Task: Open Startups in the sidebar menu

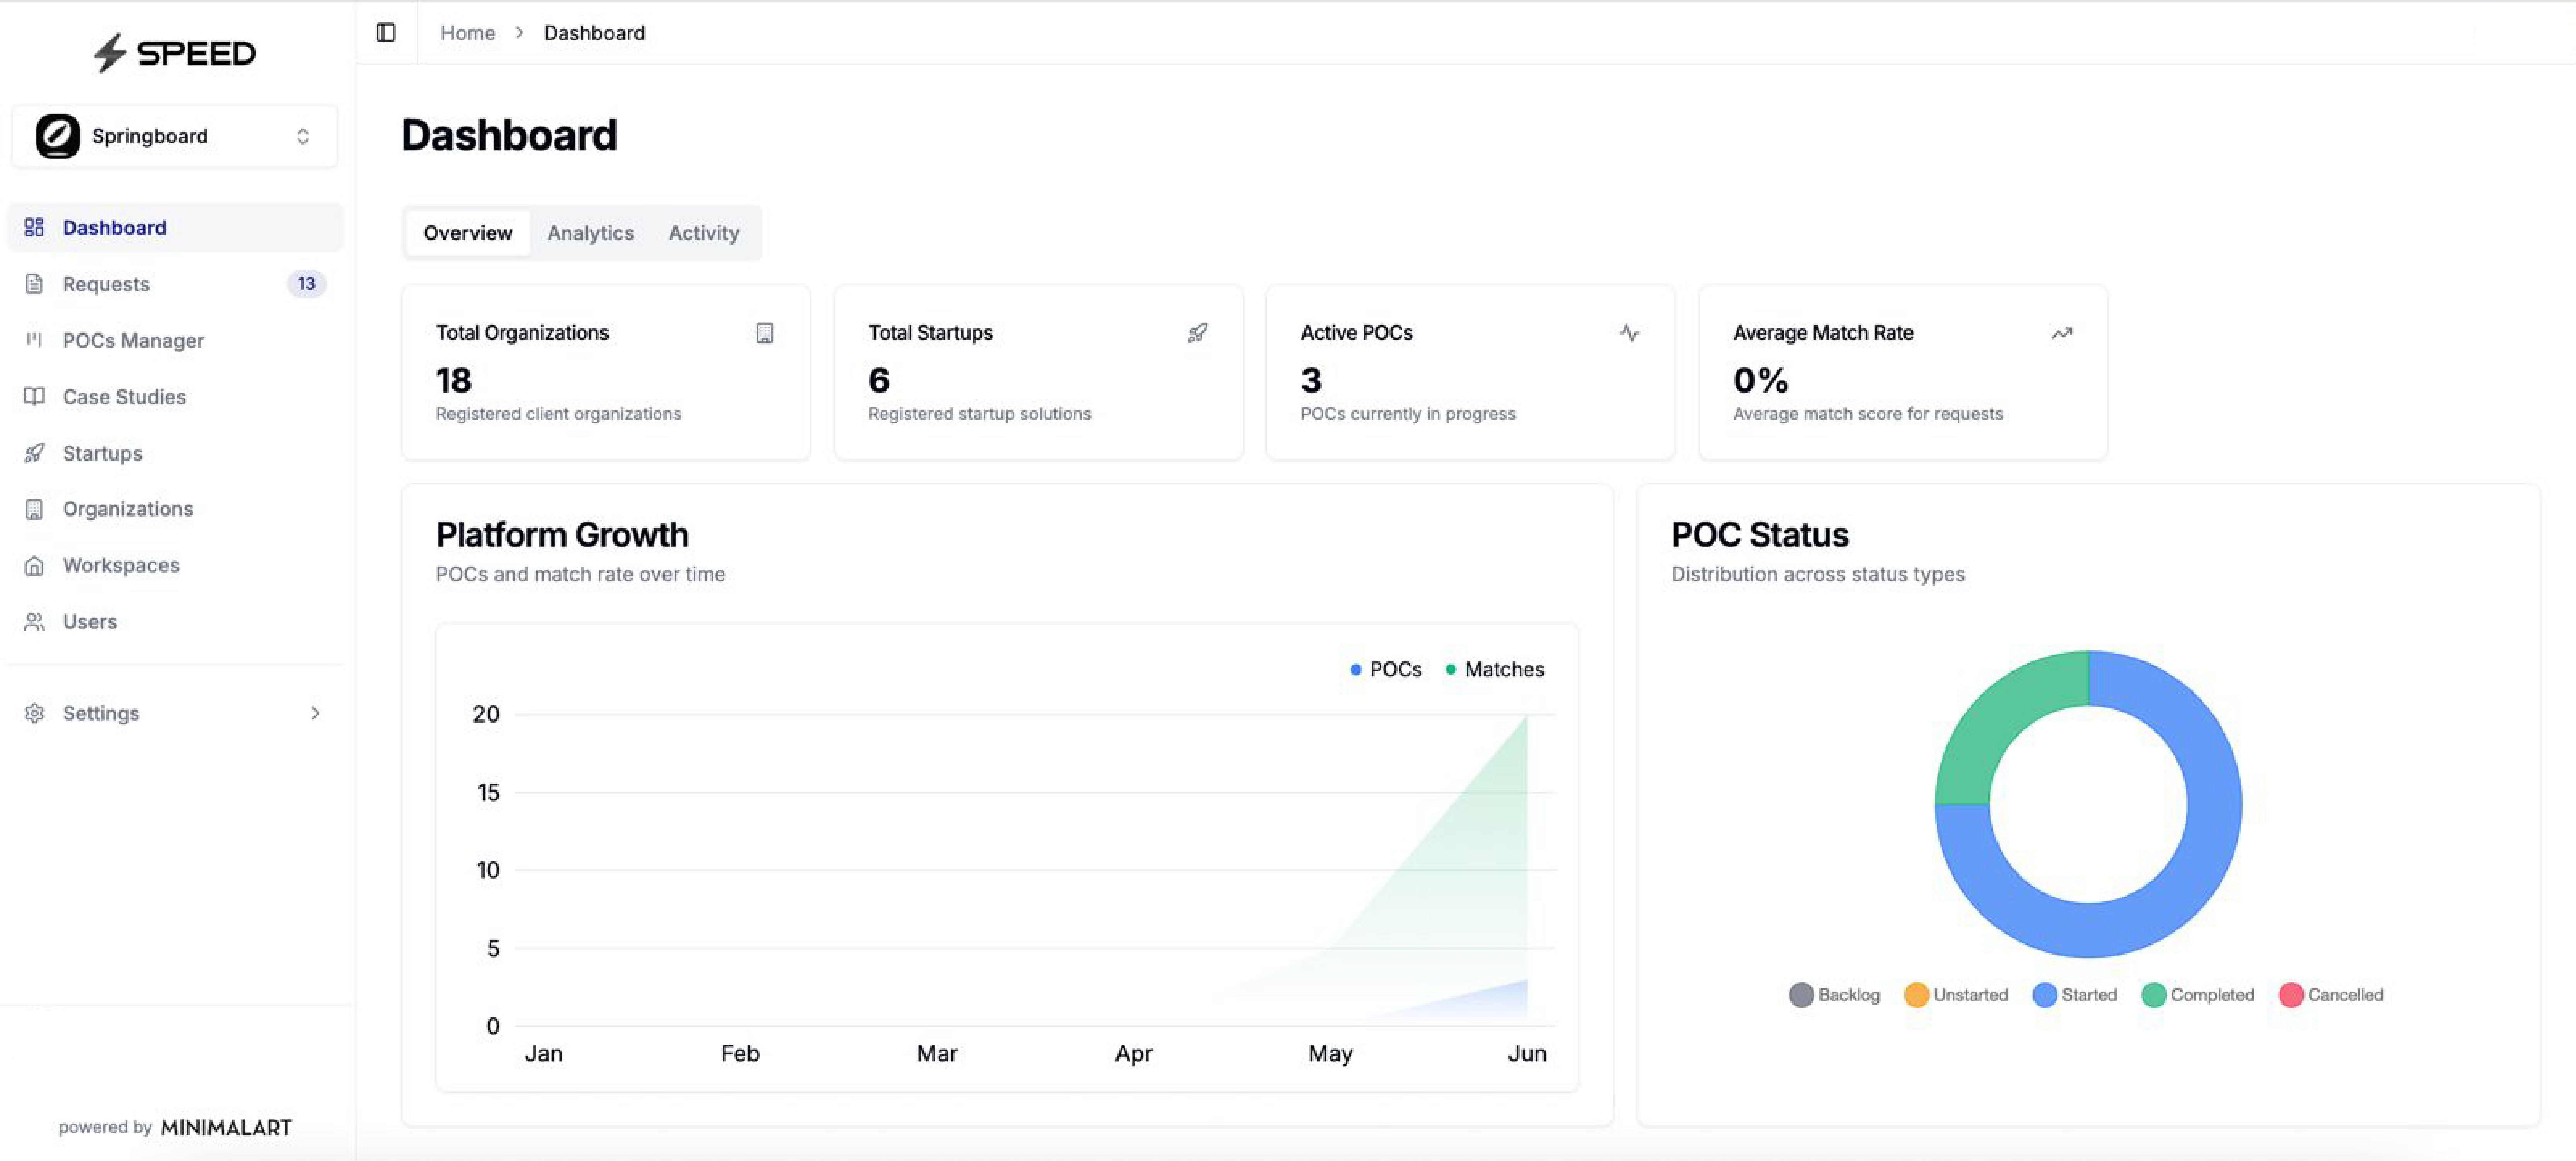Action: (175, 453)
